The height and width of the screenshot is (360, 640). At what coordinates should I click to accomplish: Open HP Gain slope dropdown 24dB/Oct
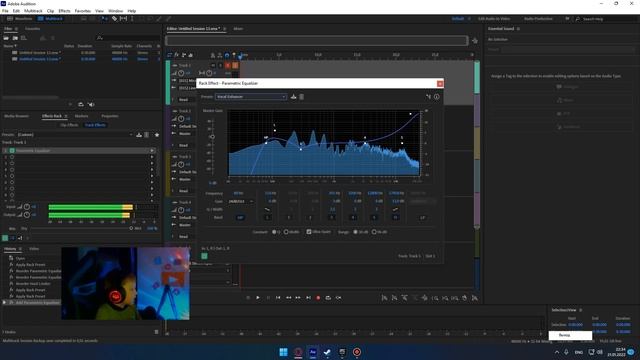coord(240,201)
